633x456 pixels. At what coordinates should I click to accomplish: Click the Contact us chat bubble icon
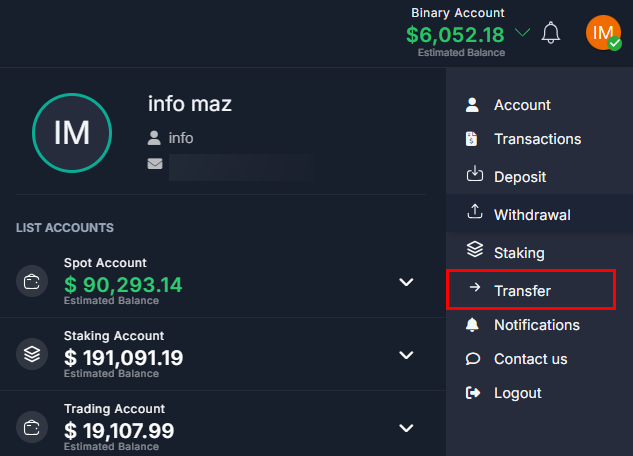[474, 359]
